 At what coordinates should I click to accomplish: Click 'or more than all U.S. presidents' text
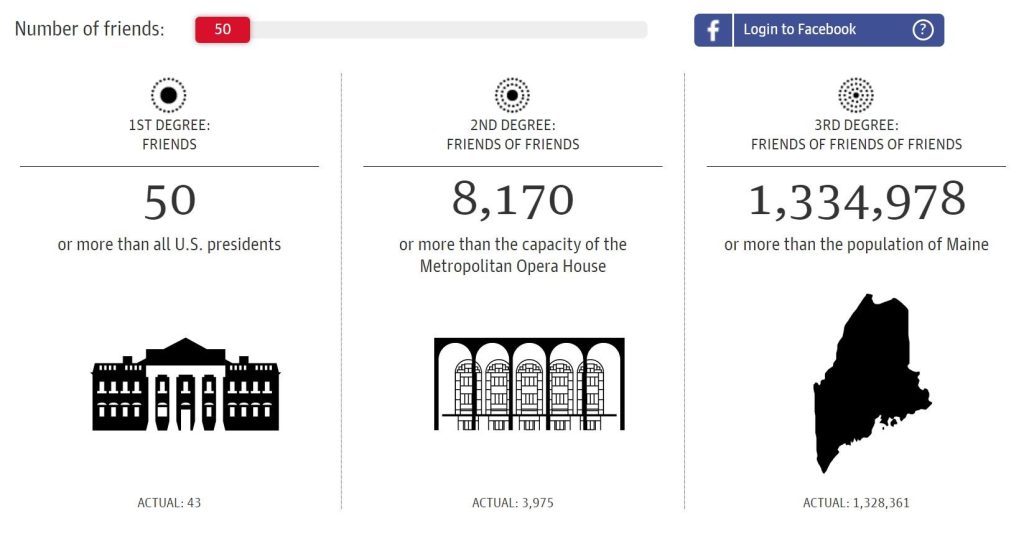pyautogui.click(x=169, y=245)
